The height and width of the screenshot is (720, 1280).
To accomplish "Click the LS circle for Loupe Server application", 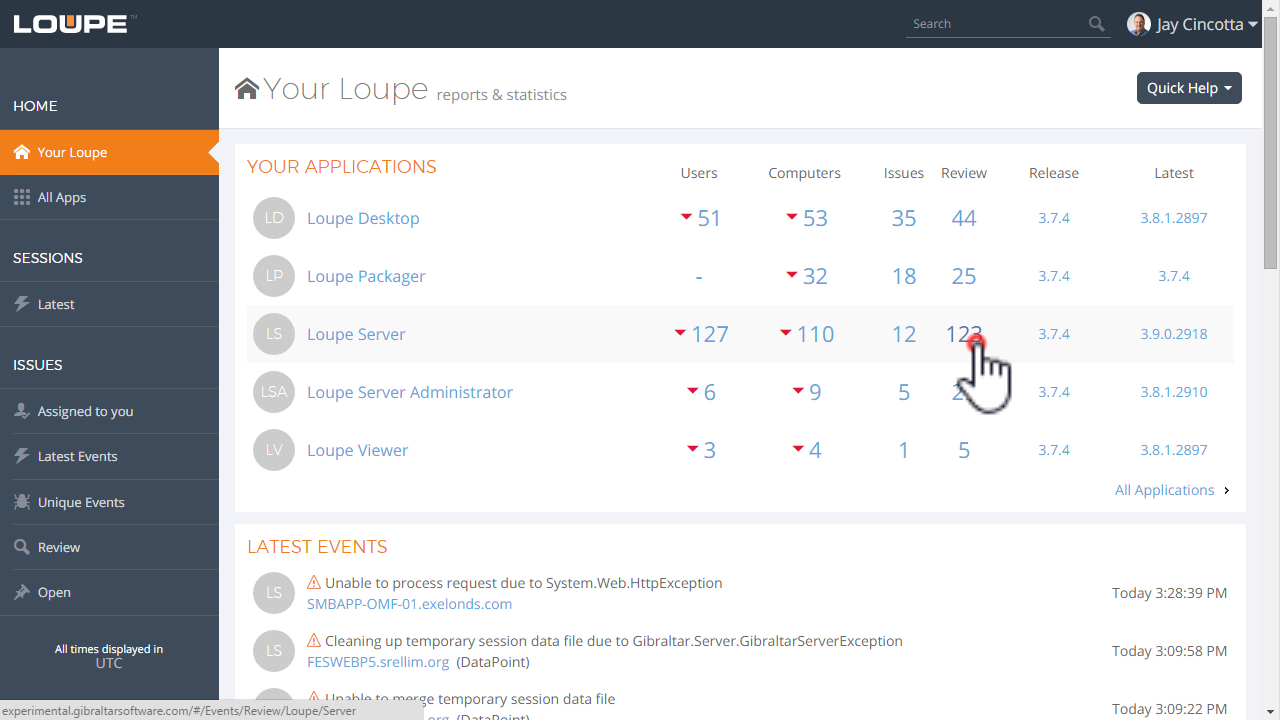I will pyautogui.click(x=274, y=334).
